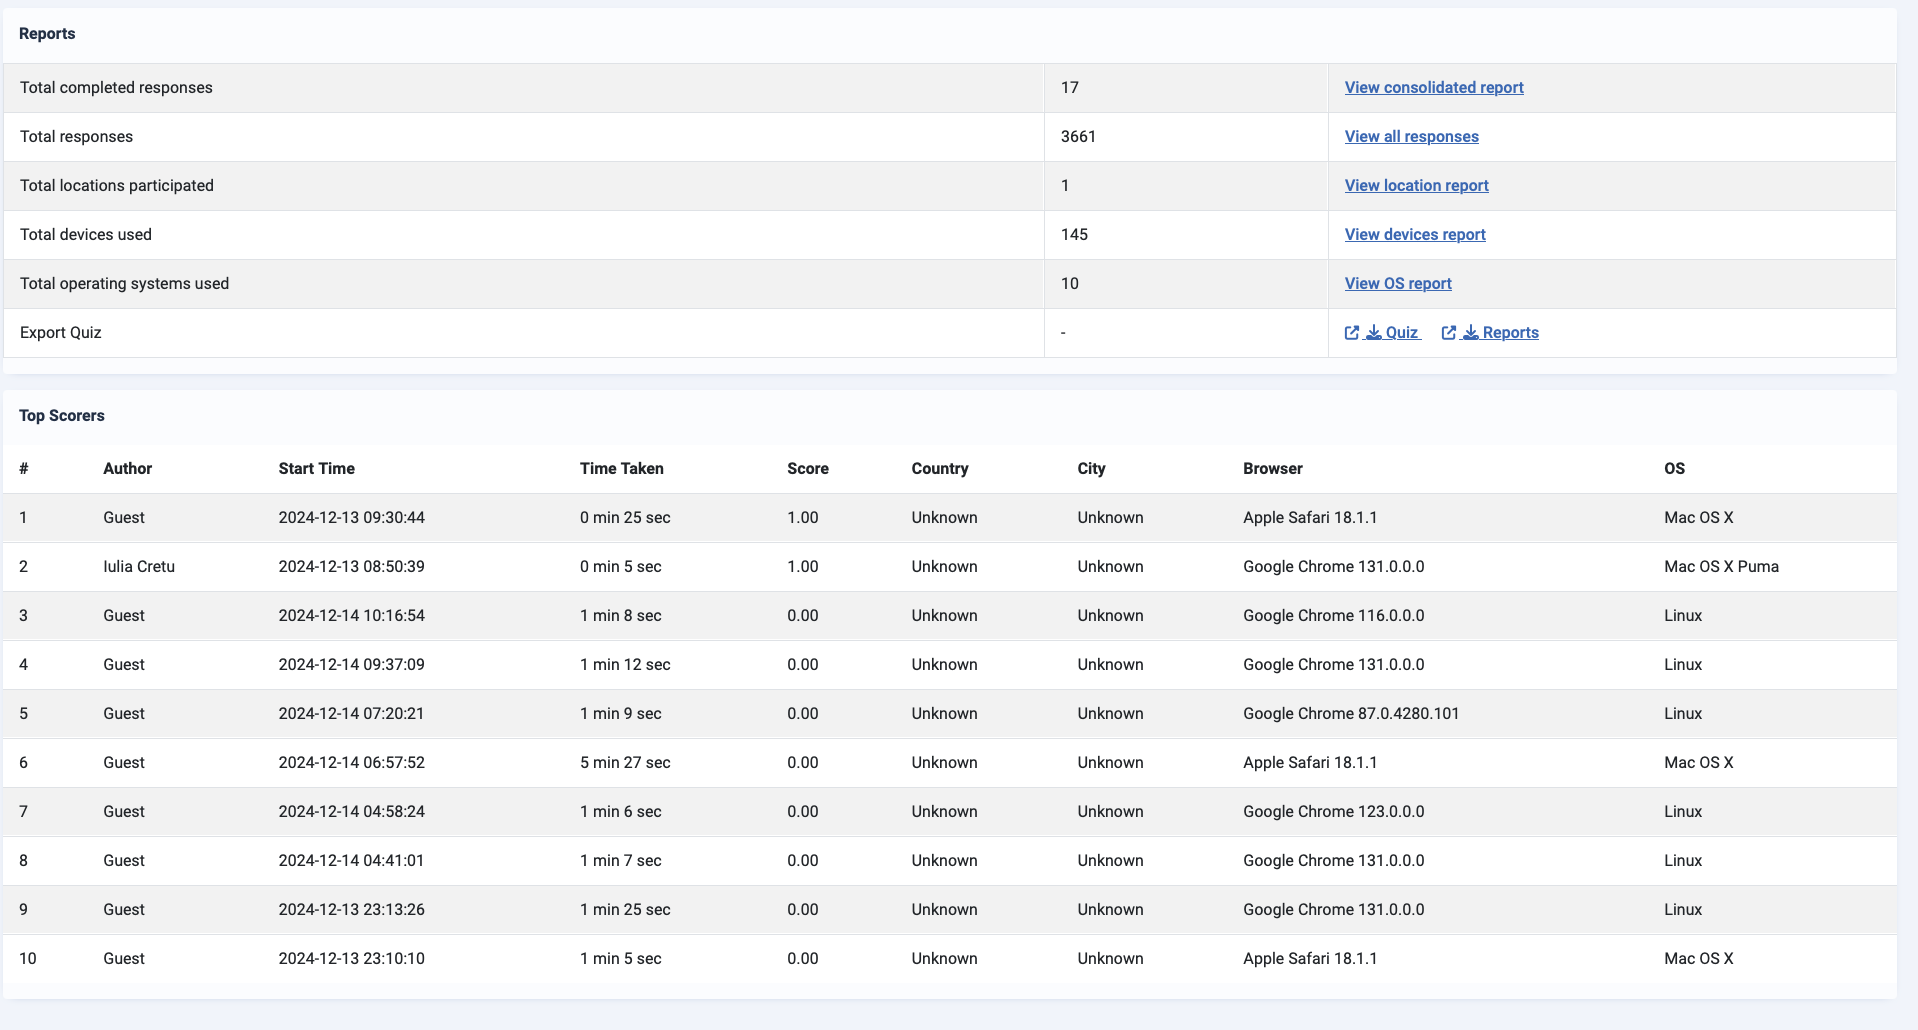The width and height of the screenshot is (1918, 1030).
Task: Click the external-link icon before Reports export
Action: tap(1449, 333)
